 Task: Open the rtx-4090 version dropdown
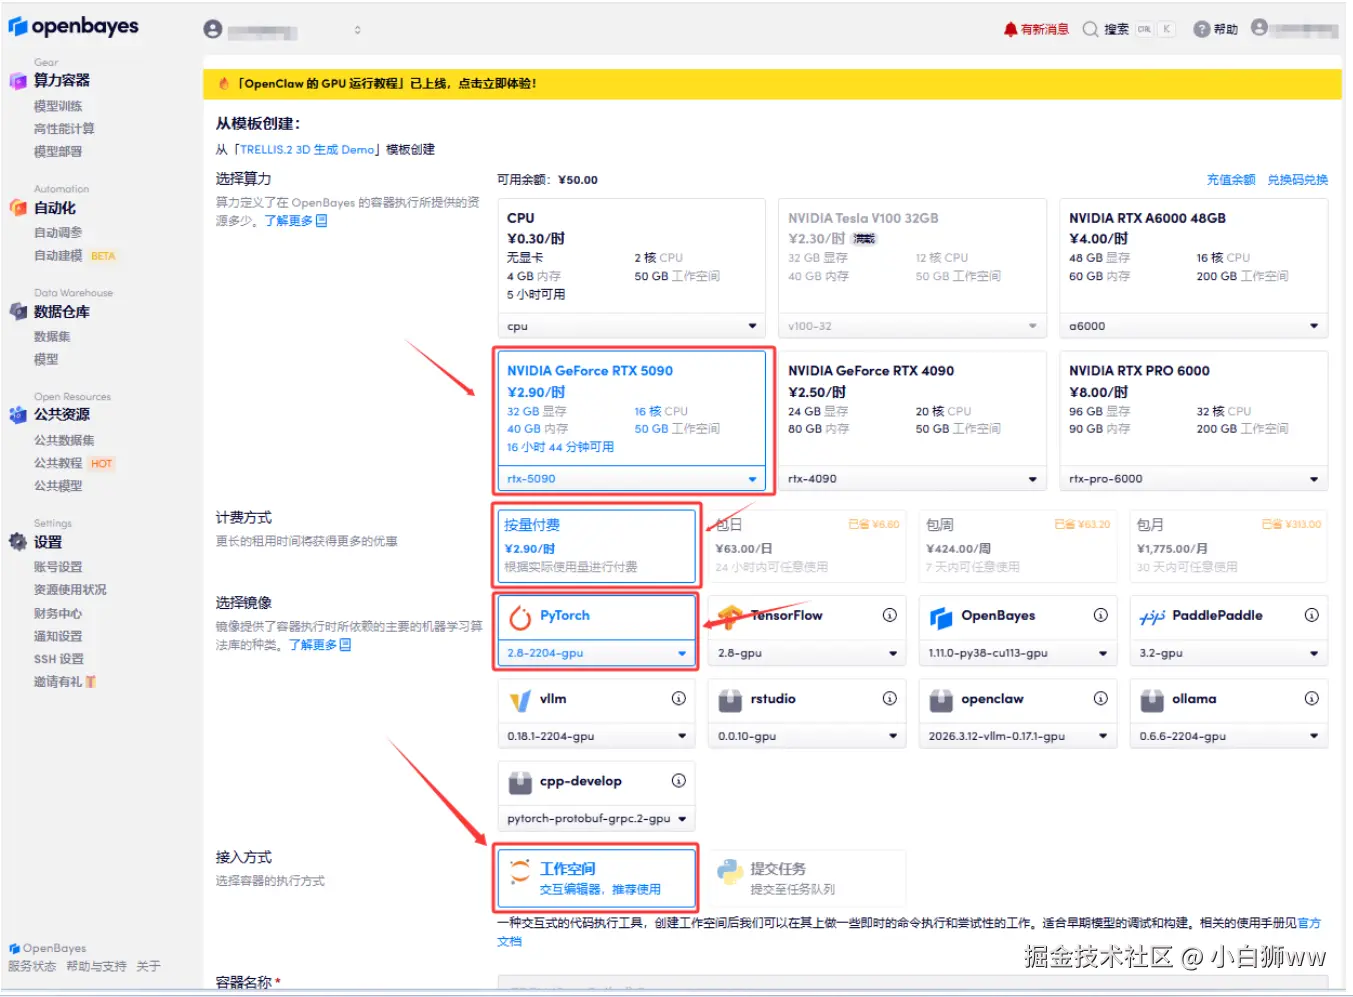[913, 478]
